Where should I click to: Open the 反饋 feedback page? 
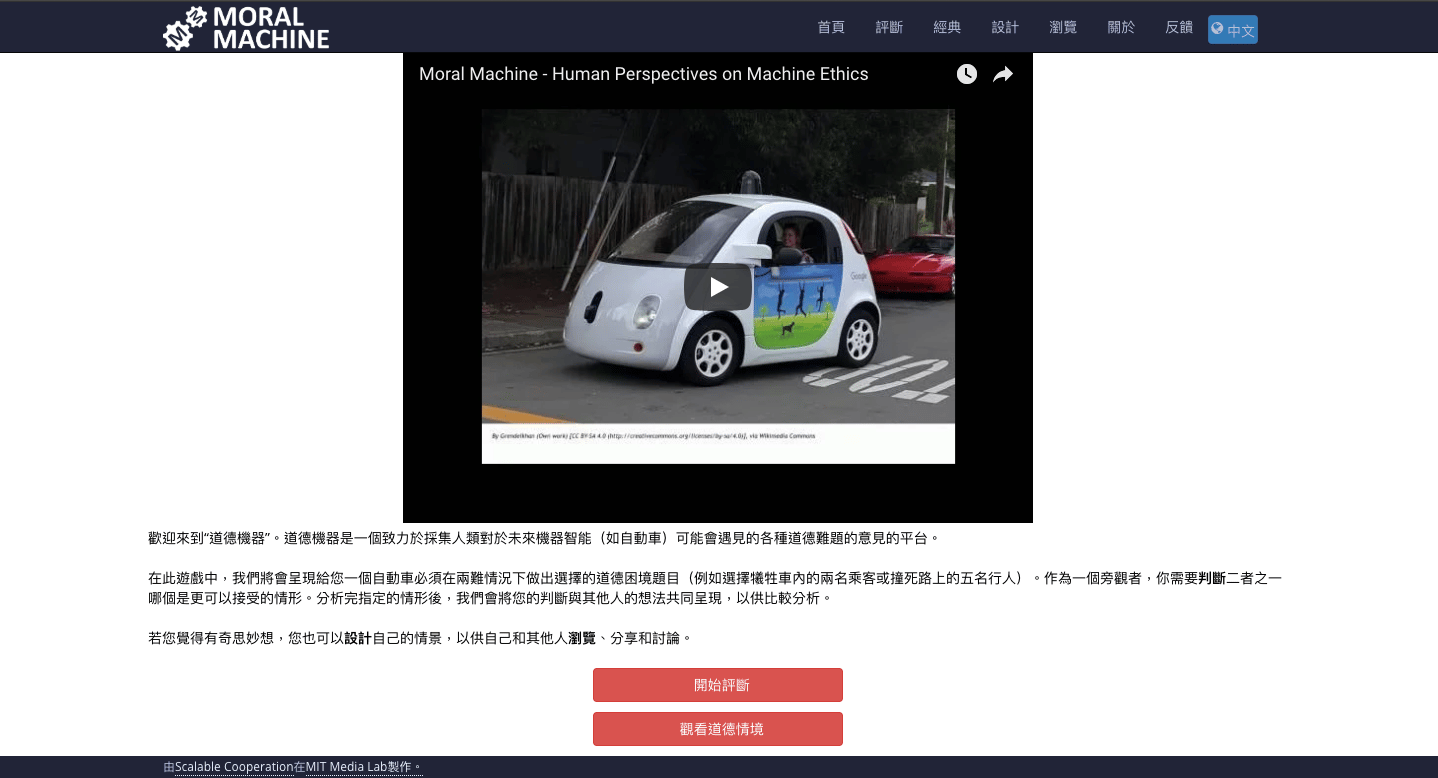coord(1179,27)
